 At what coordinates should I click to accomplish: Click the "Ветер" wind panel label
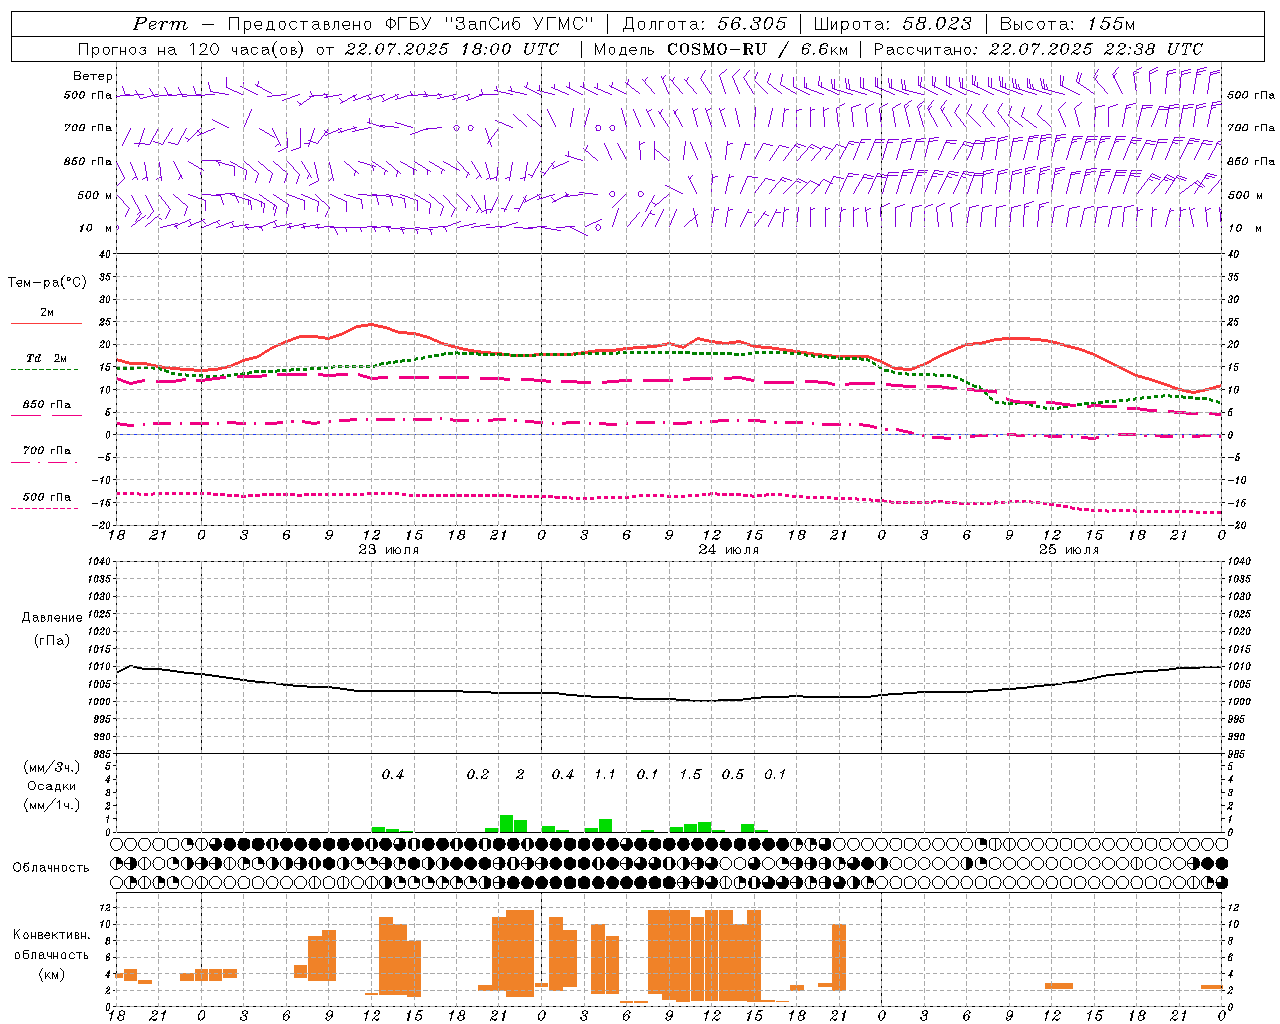(93, 76)
